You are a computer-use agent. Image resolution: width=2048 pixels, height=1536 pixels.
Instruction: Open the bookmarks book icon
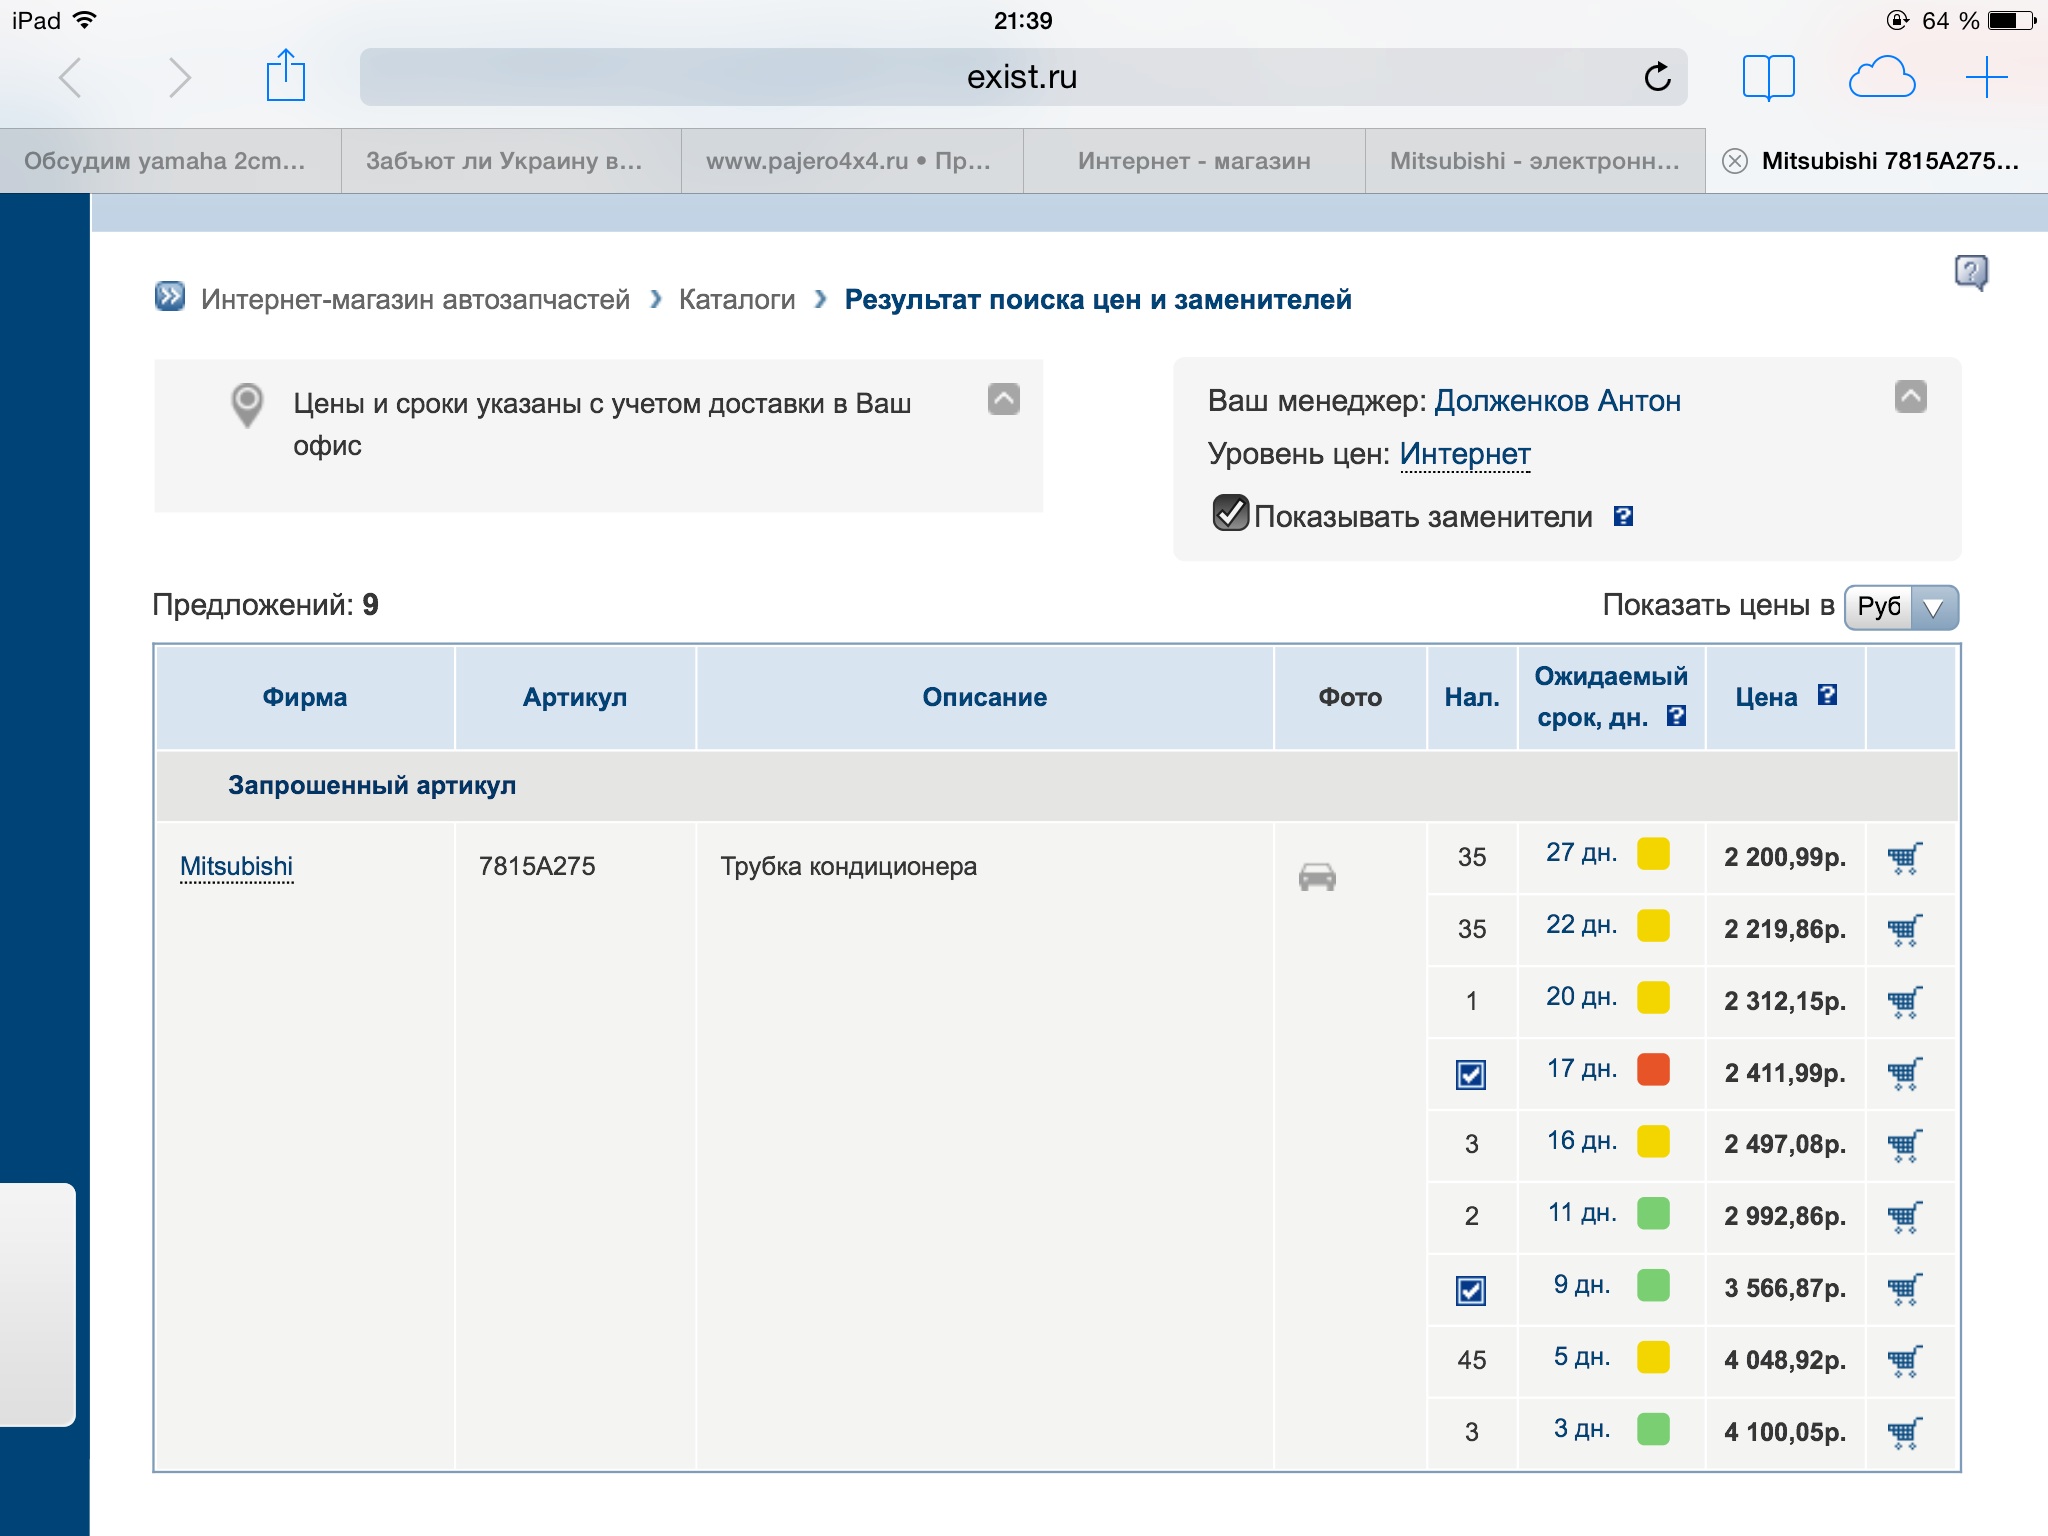(1768, 77)
